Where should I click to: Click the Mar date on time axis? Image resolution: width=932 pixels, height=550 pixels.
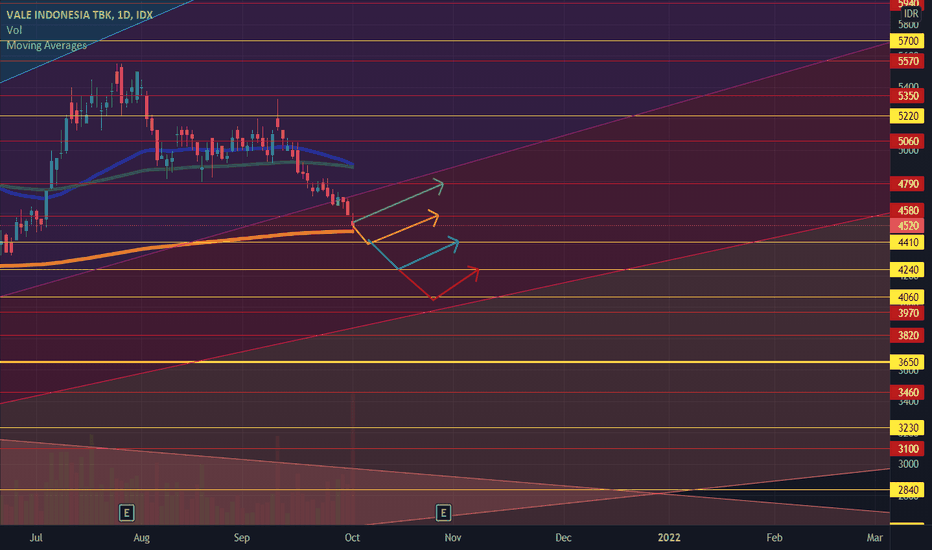click(874, 538)
